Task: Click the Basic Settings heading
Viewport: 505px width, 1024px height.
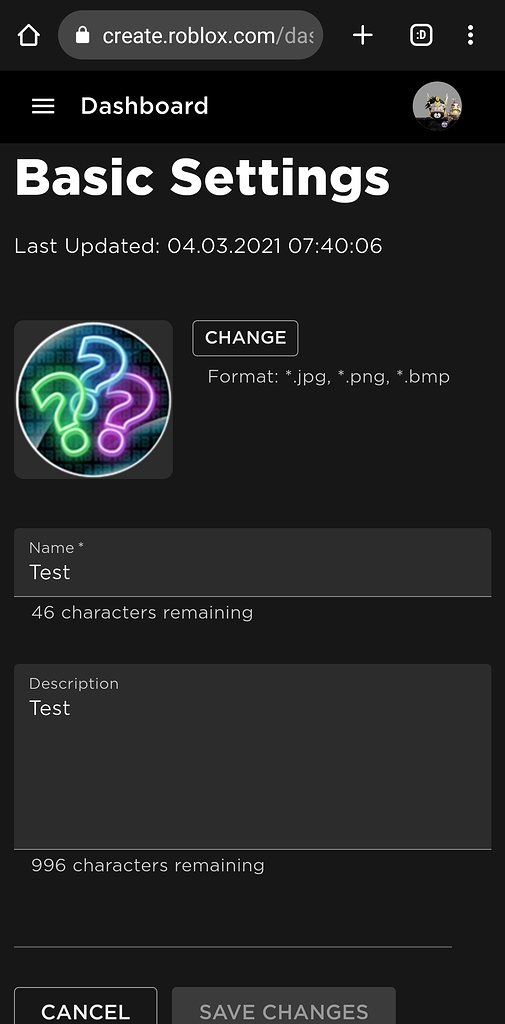Action: point(202,177)
